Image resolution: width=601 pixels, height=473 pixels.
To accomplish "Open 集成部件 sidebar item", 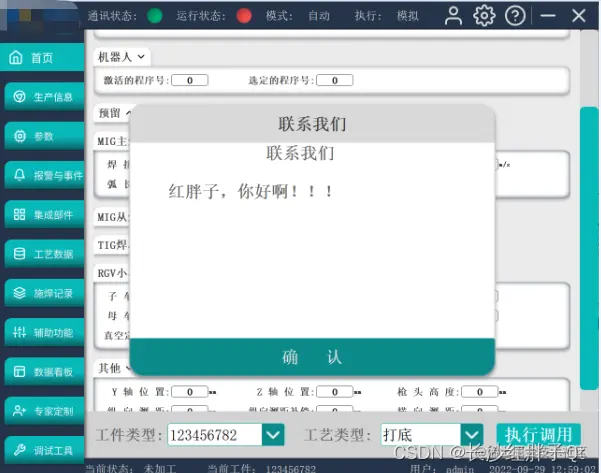I will (44, 215).
